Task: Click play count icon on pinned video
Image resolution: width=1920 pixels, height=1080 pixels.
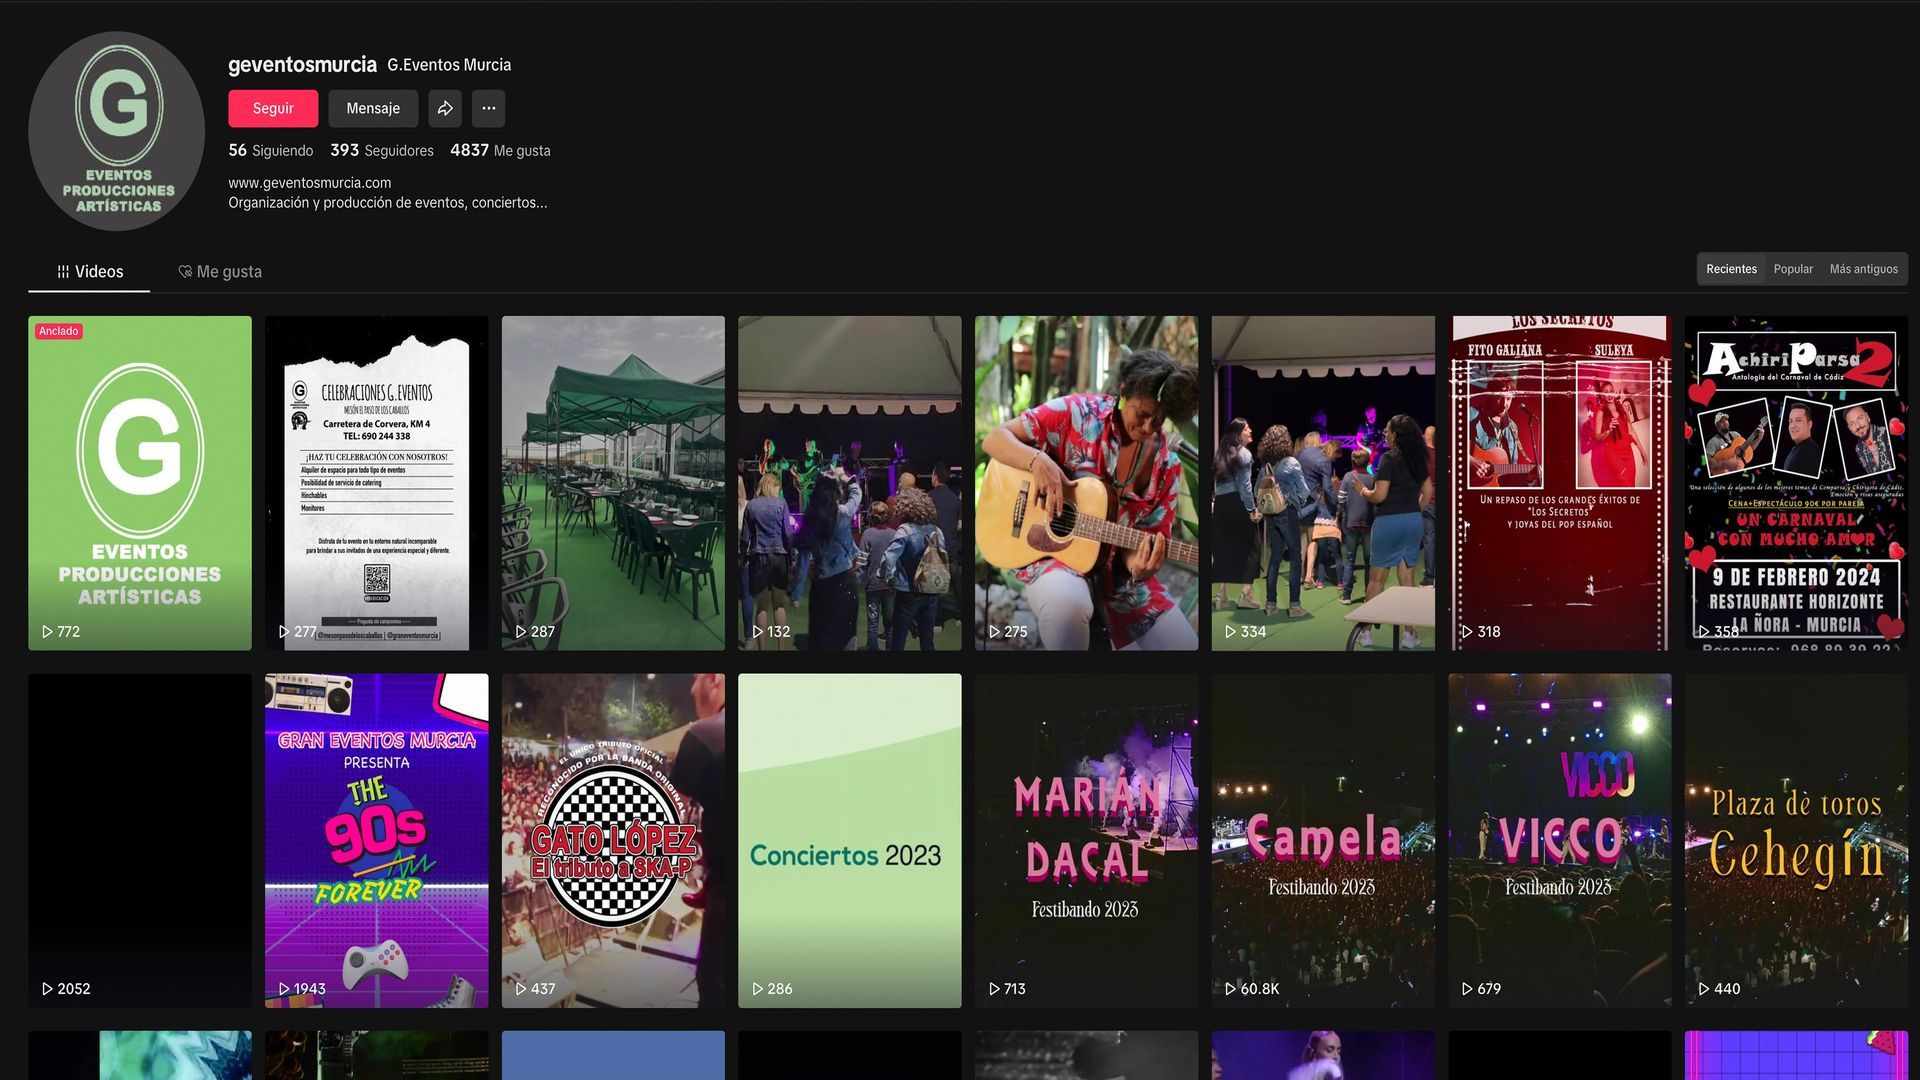Action: click(47, 632)
